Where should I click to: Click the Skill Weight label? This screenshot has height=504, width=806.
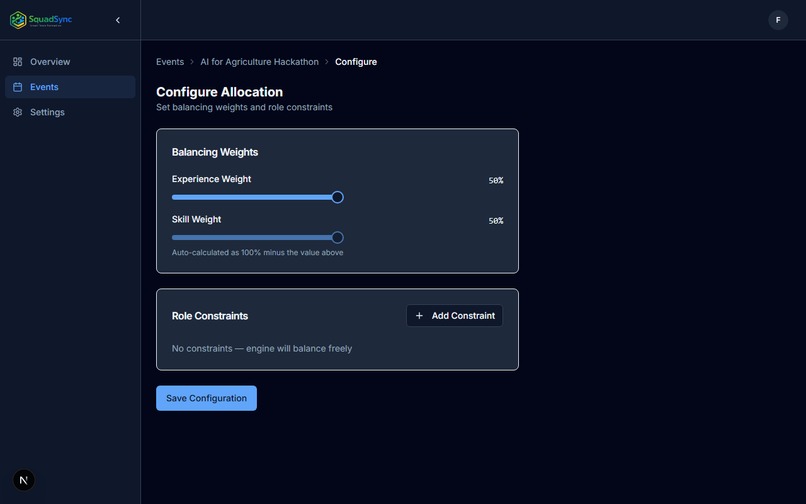coord(196,219)
